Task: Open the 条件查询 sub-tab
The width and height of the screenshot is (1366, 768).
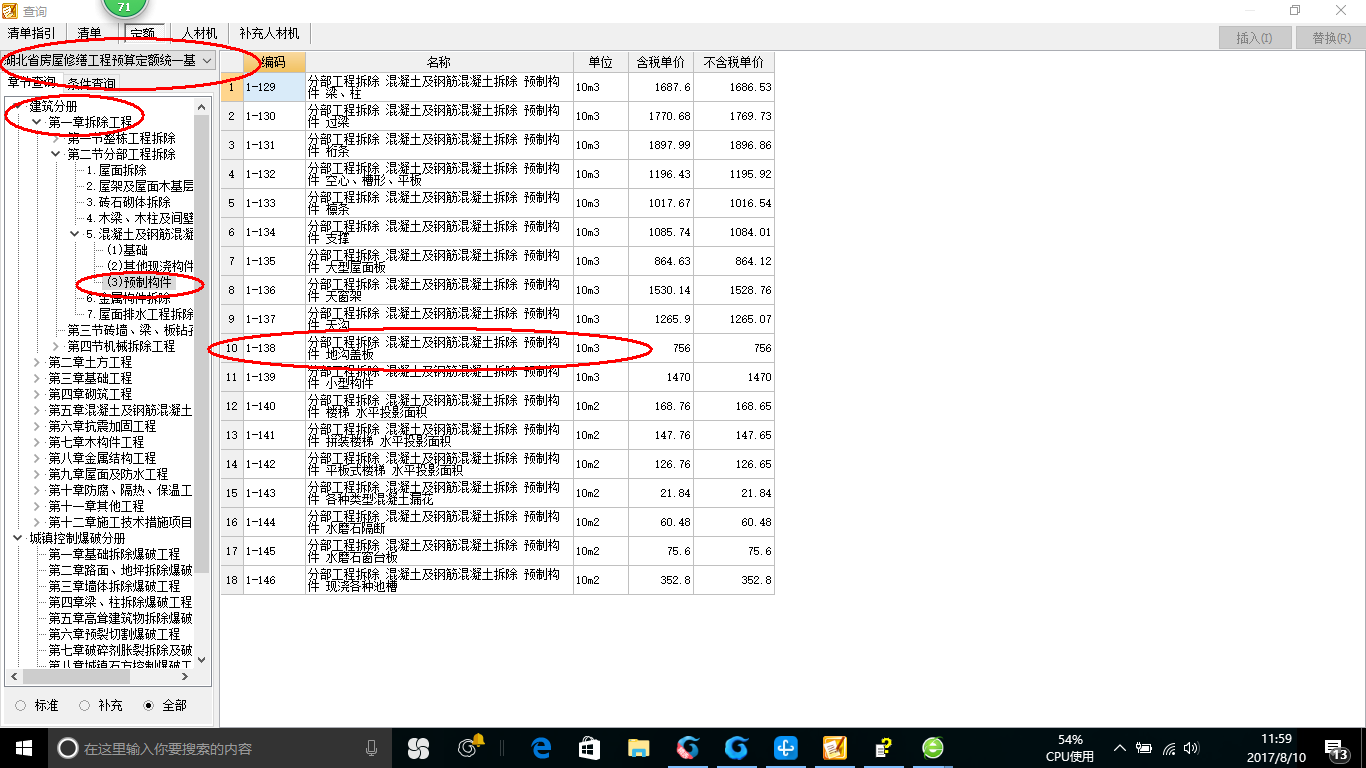Action: pos(91,83)
